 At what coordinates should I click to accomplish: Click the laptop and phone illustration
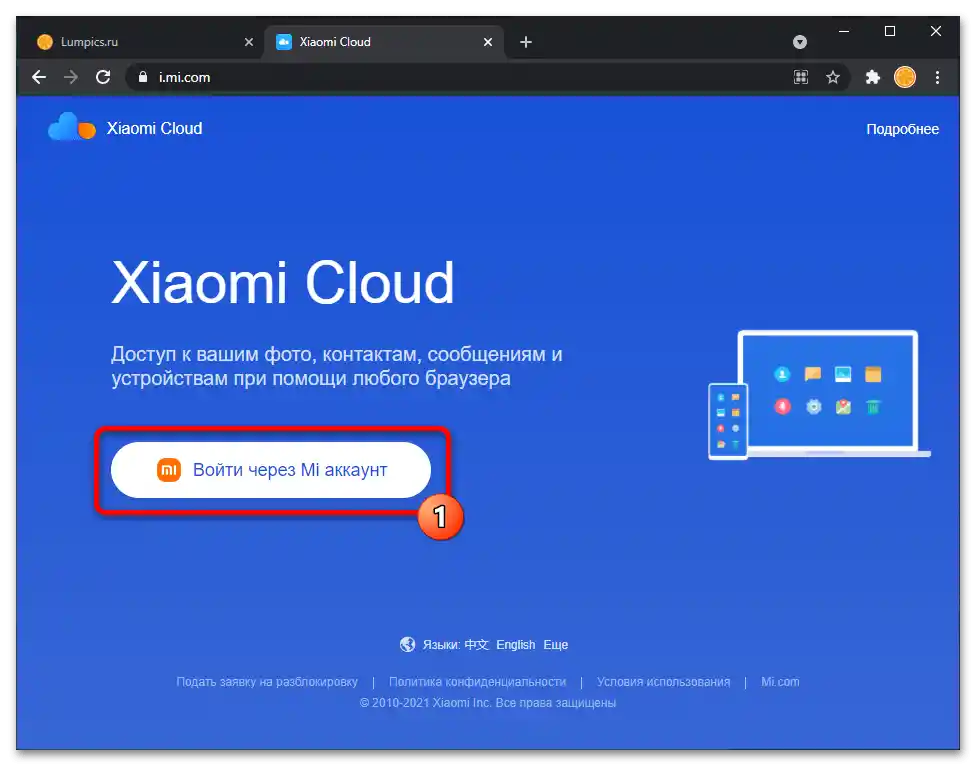click(819, 395)
